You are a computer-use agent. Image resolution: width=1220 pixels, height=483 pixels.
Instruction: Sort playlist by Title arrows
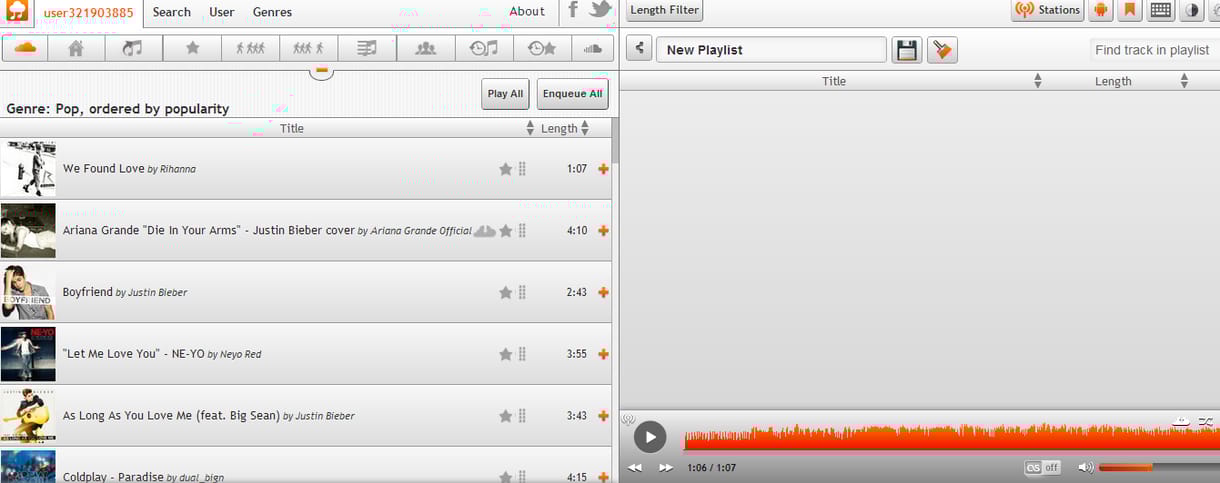[1037, 81]
